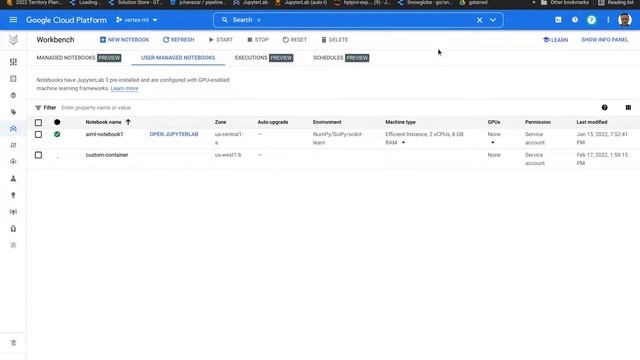Click Refresh button in Workbench toolbar
This screenshot has width=640, height=360.
pos(178,40)
